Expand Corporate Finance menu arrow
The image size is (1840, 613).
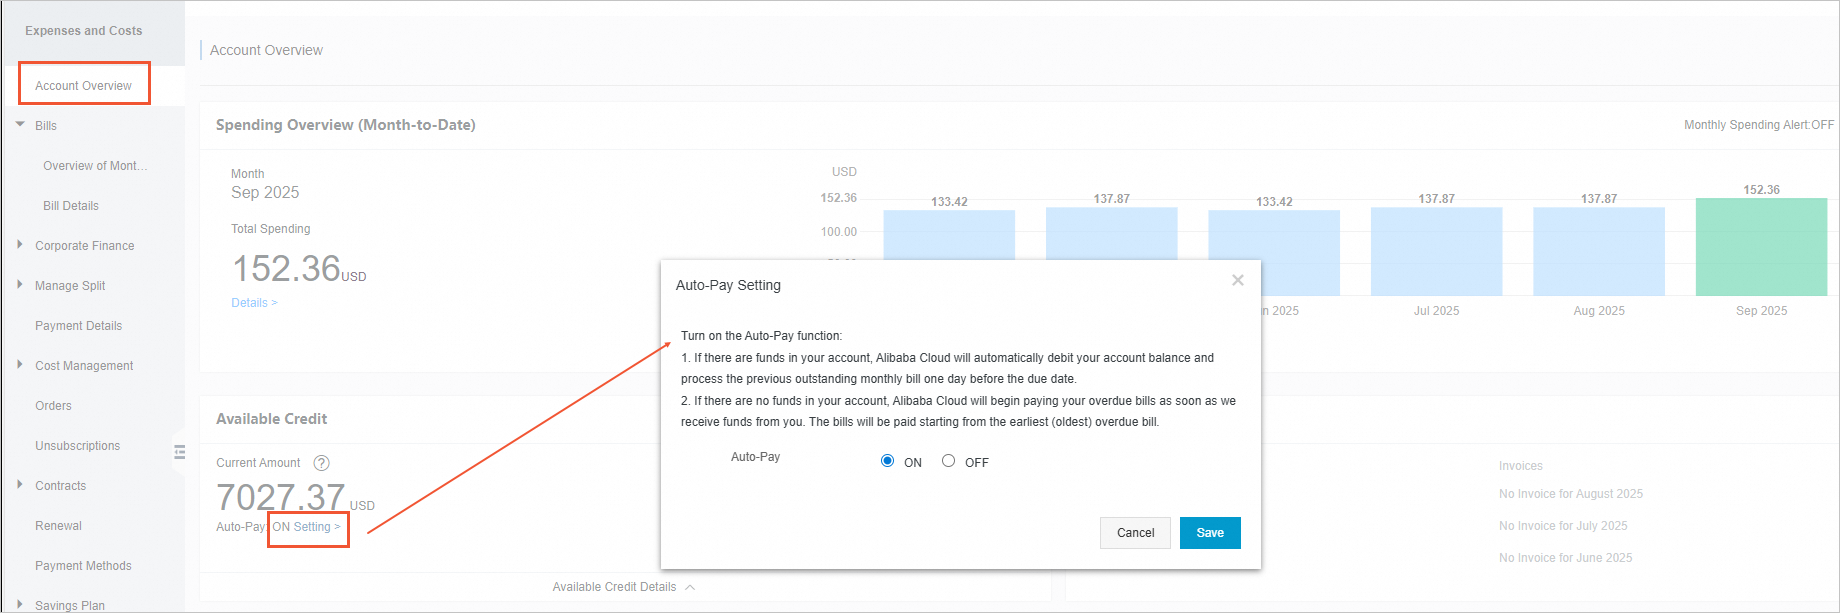tap(20, 245)
